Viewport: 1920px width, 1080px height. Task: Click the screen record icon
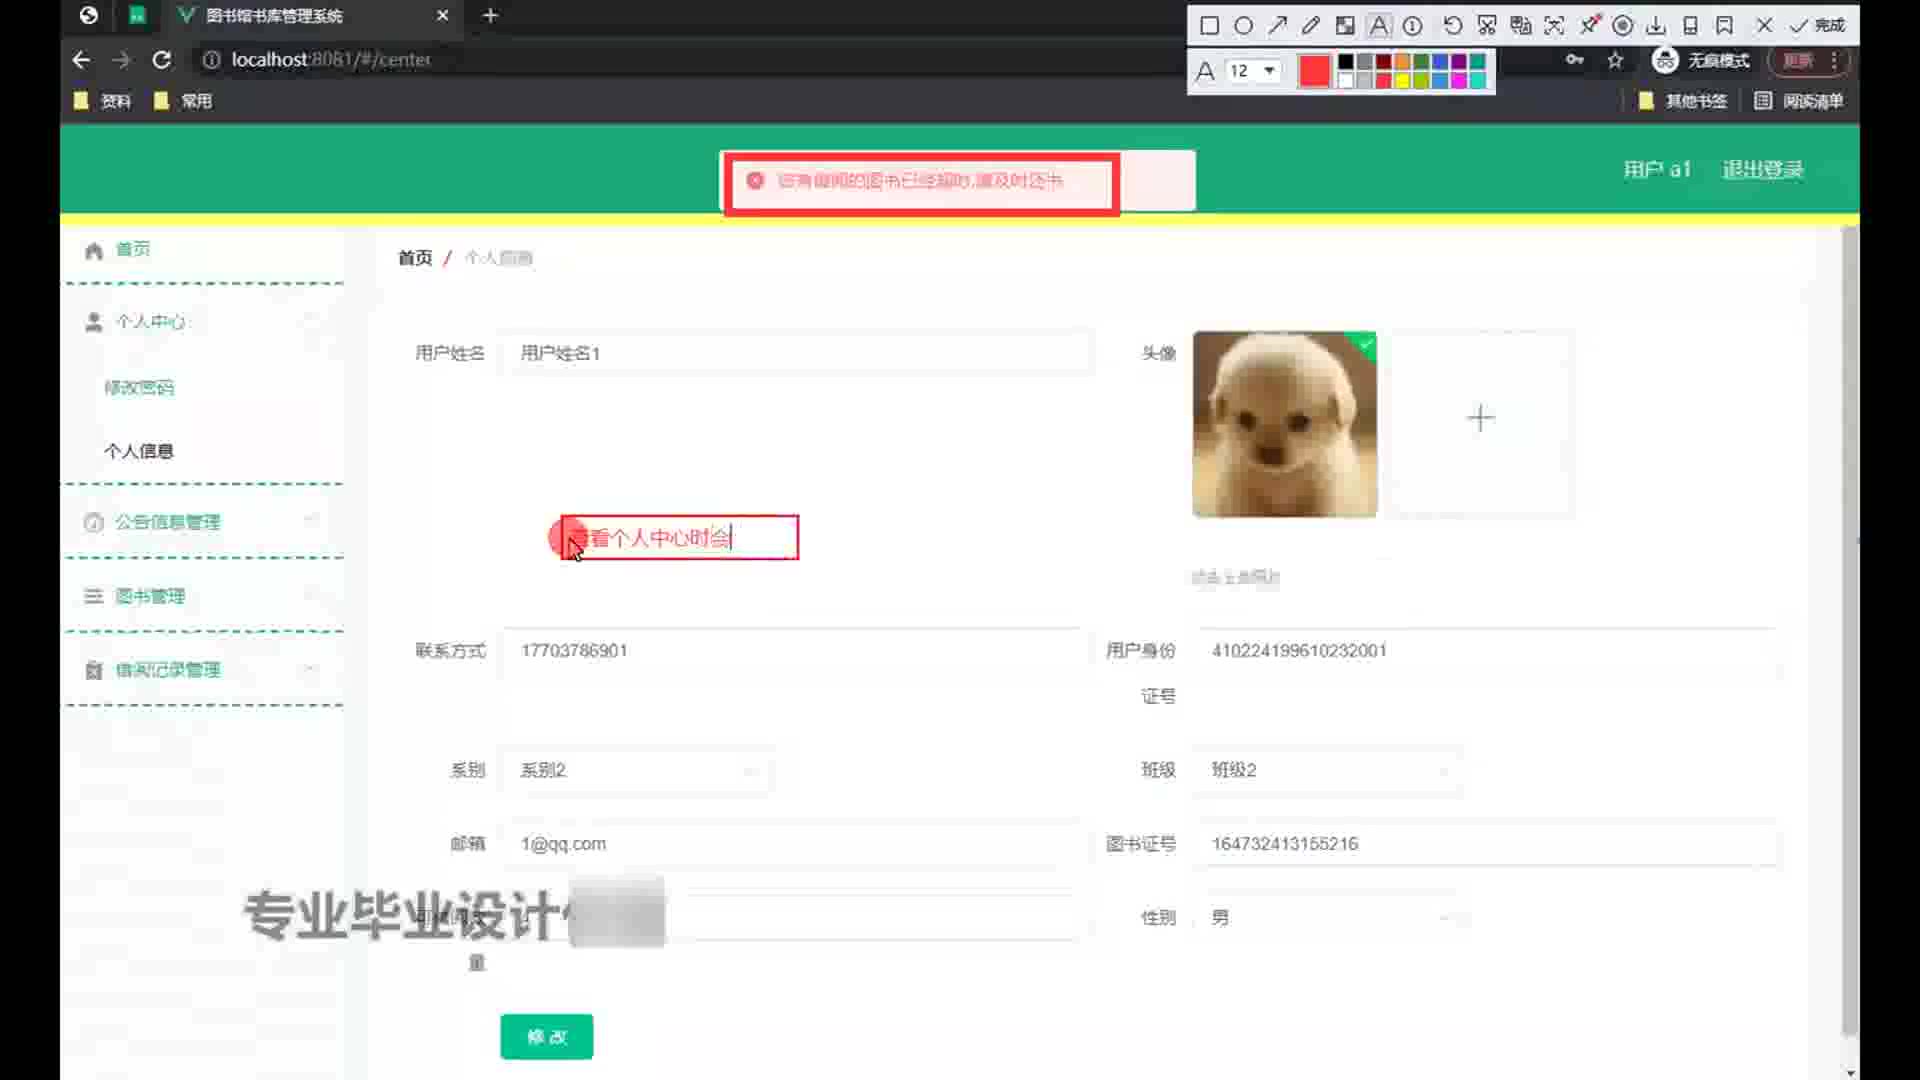(1623, 26)
